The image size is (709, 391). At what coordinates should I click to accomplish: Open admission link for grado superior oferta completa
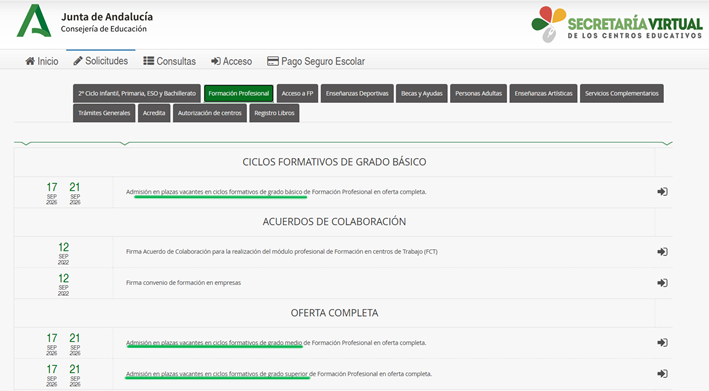[x=279, y=374]
